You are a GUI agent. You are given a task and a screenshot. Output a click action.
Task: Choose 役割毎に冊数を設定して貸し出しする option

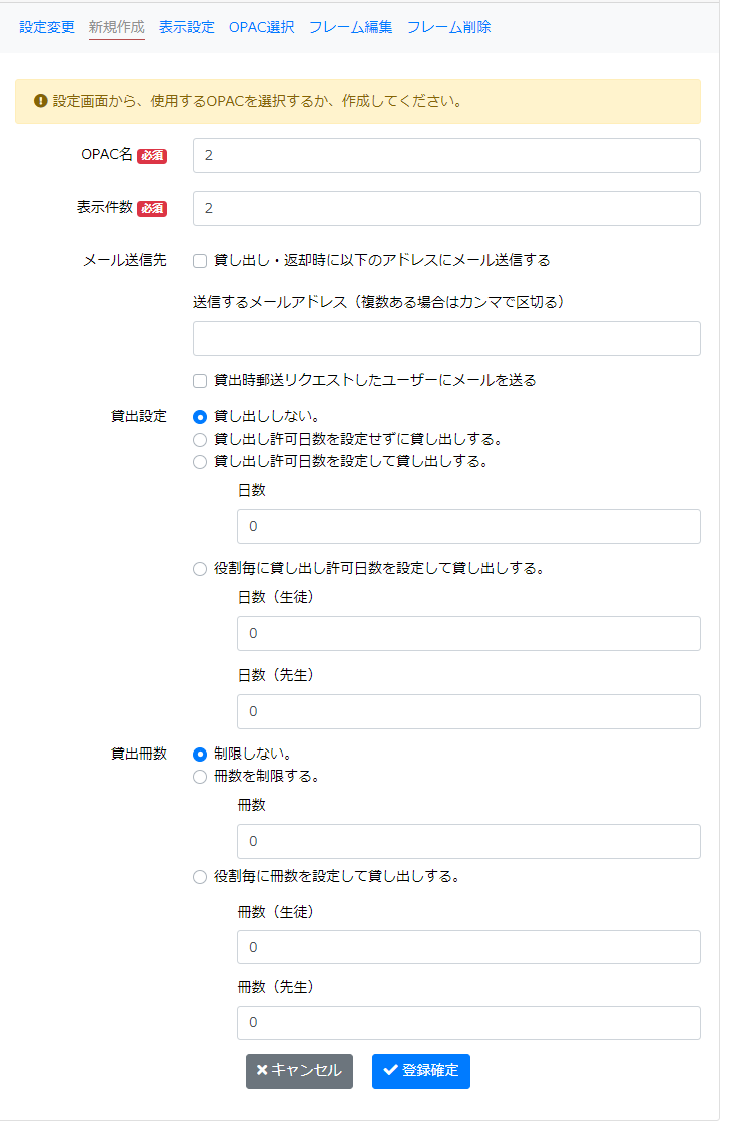(x=198, y=876)
